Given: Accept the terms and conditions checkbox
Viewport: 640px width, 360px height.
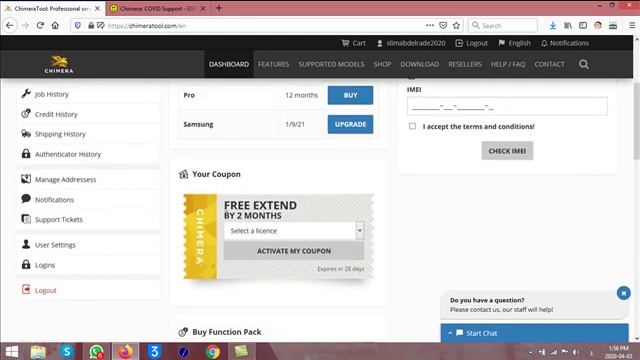Looking at the screenshot, I should (x=412, y=126).
